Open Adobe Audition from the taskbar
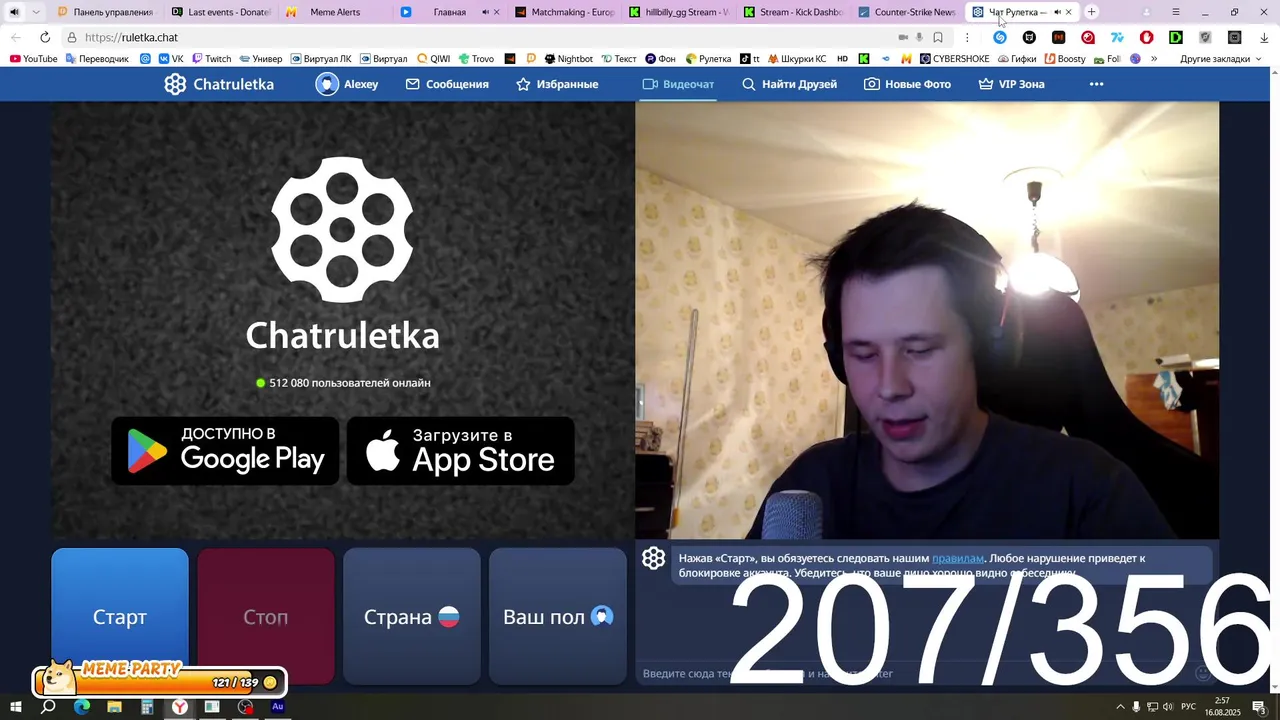The width and height of the screenshot is (1280, 720). point(278,707)
